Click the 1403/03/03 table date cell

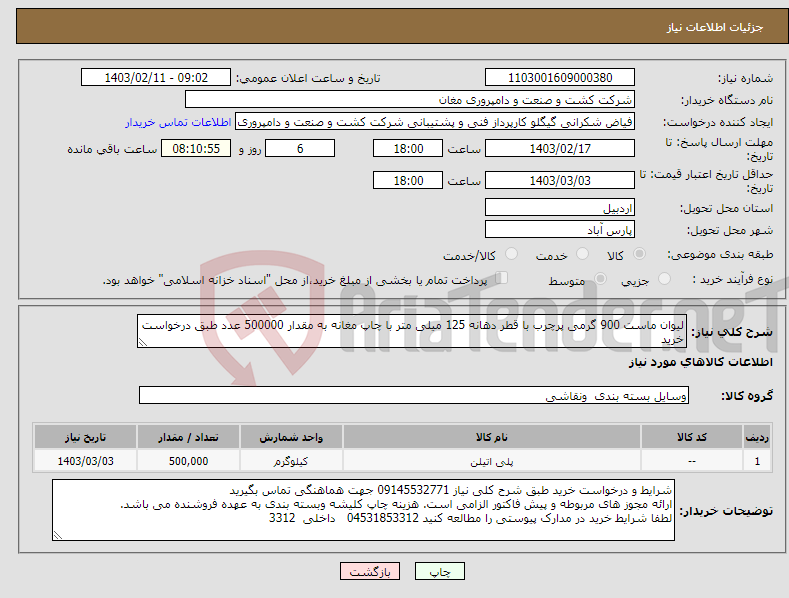pos(85,461)
